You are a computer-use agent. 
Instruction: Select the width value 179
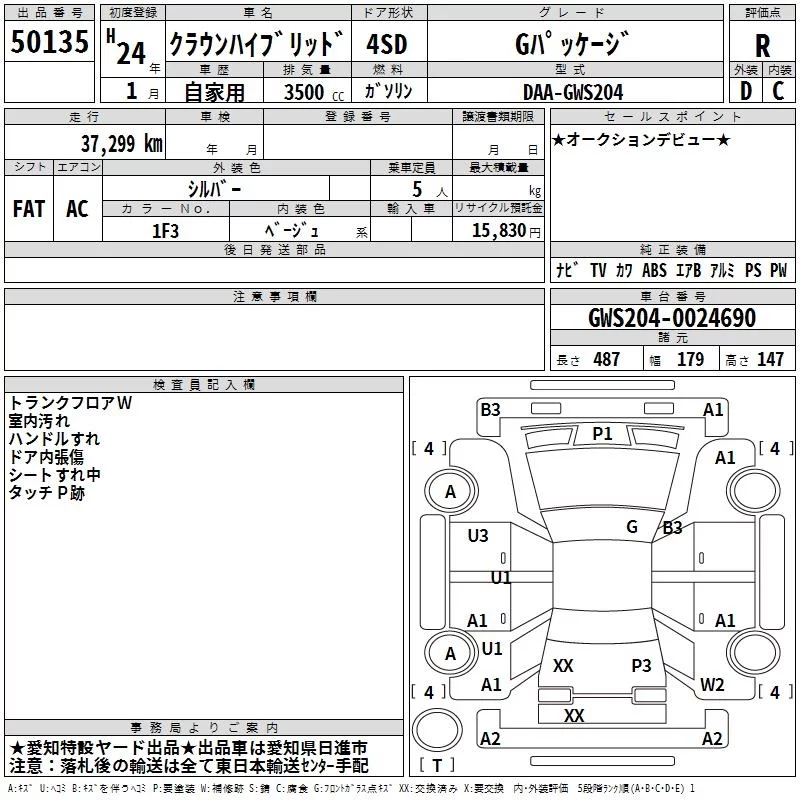click(x=690, y=359)
